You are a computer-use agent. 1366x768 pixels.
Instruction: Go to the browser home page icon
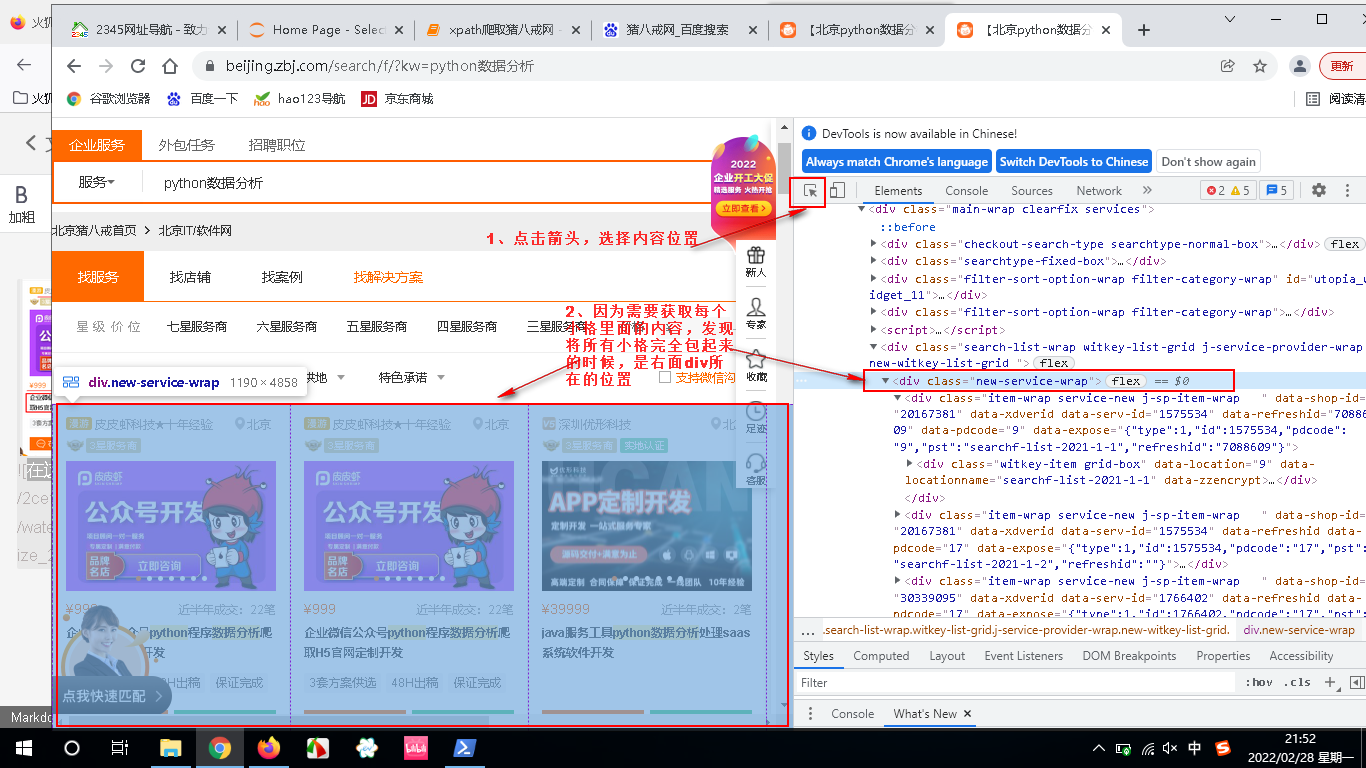[172, 66]
